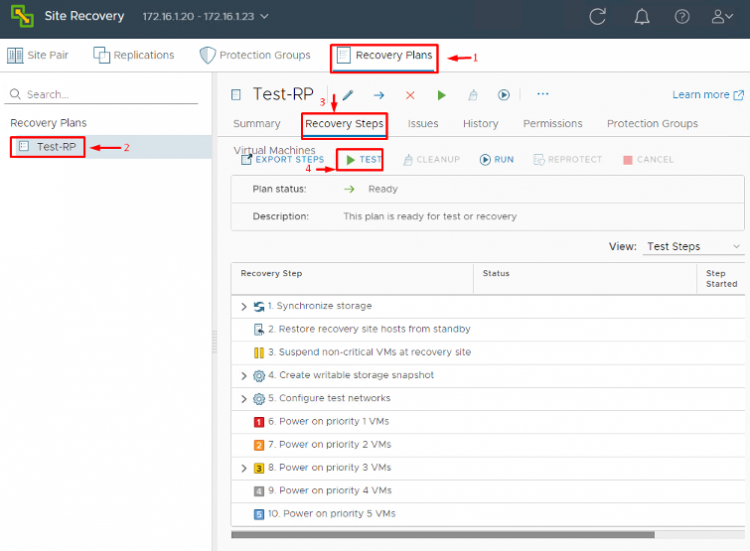Screen dimensions: 750x551
Task: Click the blue arrow move icon in the header
Action: point(379,95)
